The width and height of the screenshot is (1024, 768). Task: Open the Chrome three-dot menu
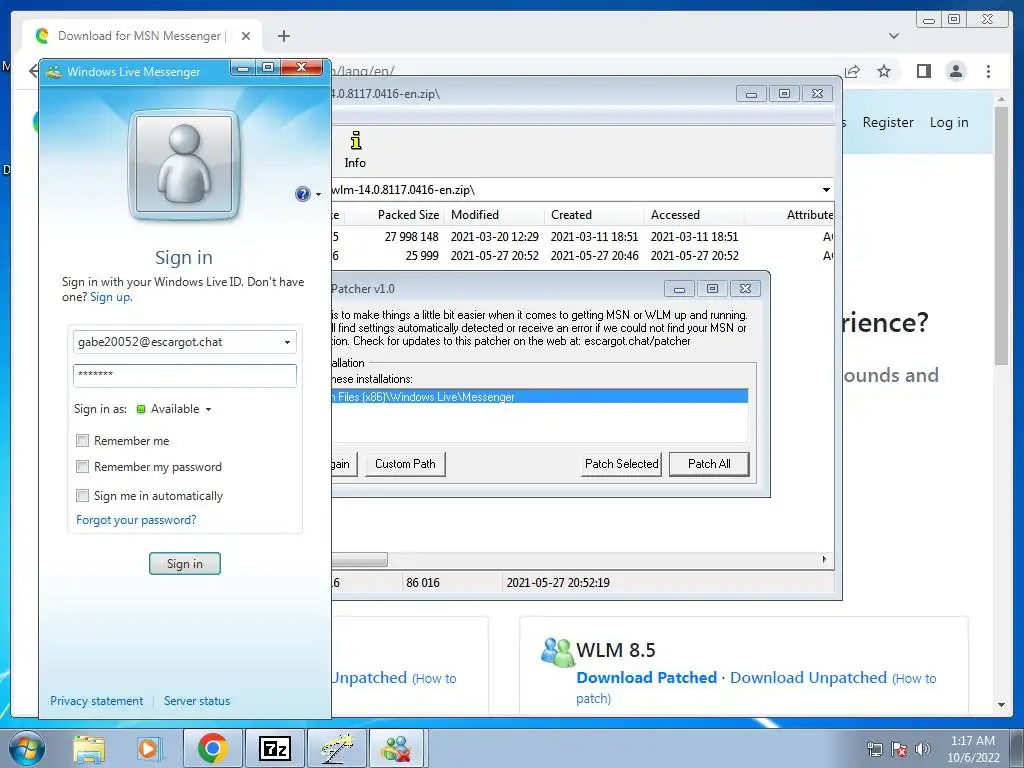(988, 71)
